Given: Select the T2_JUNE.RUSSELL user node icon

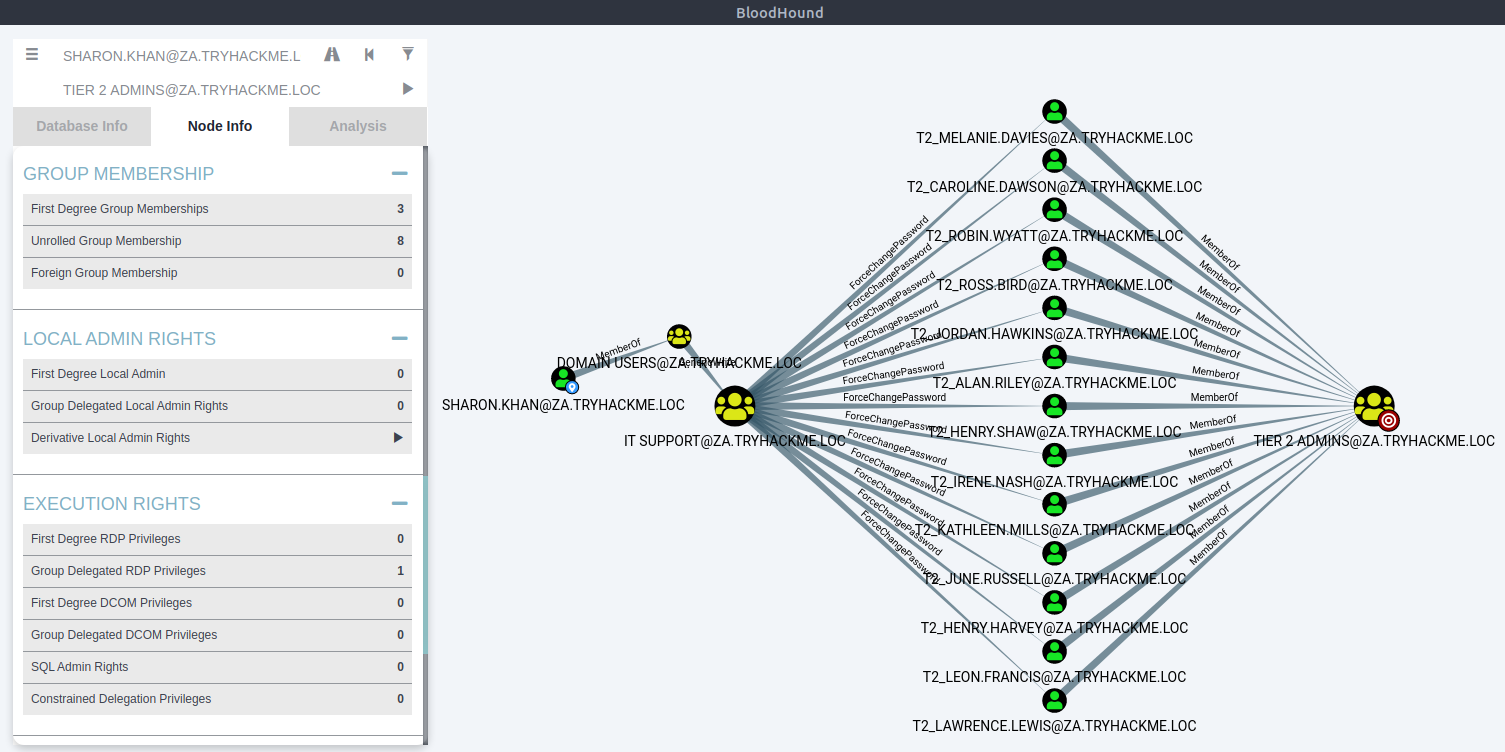Looking at the screenshot, I should click(x=1054, y=553).
